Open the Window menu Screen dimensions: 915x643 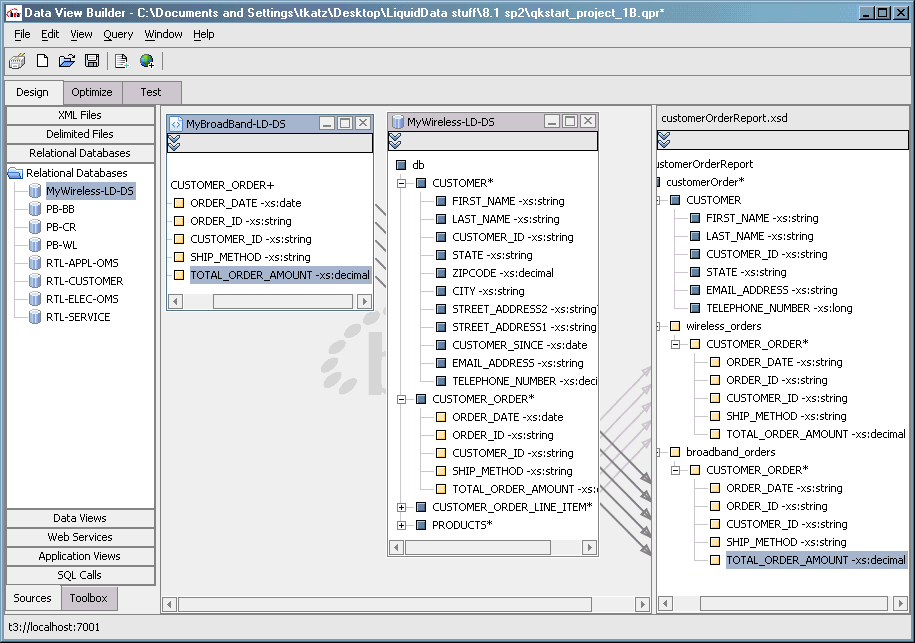pos(163,34)
